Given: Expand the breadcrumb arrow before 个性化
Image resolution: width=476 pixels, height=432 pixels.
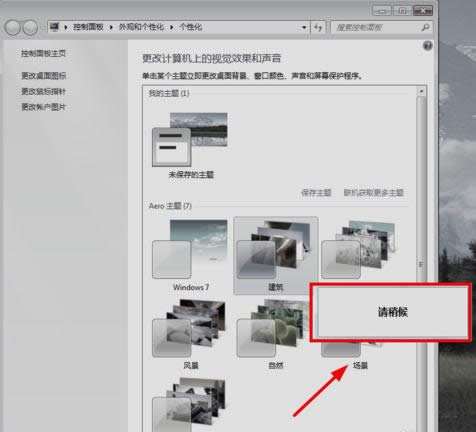Looking at the screenshot, I should coord(172,27).
